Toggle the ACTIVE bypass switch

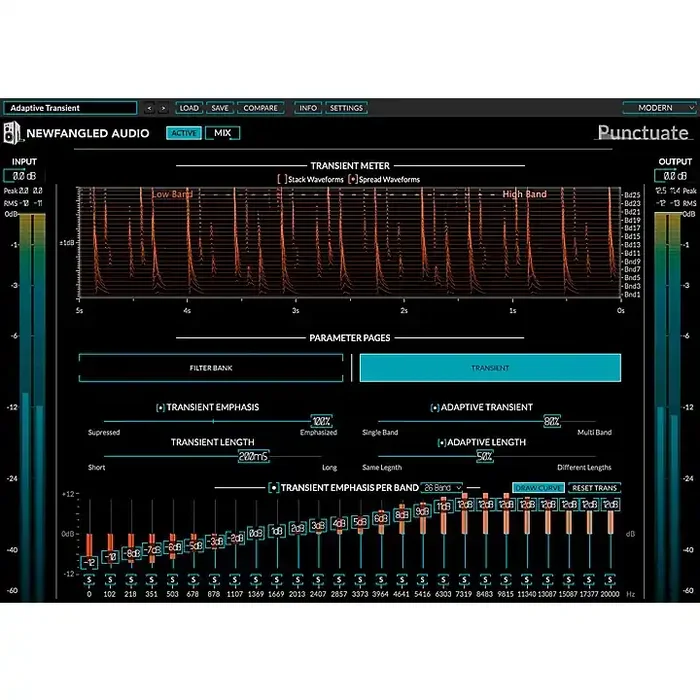pos(184,133)
